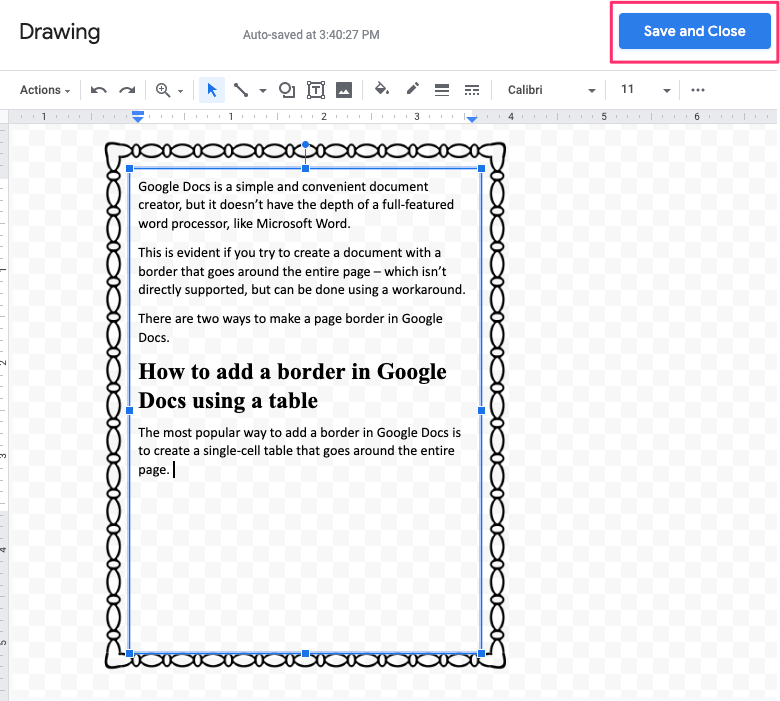Click the Save and Close button
Screen dimensions: 780x701
pyautogui.click(x=694, y=31)
